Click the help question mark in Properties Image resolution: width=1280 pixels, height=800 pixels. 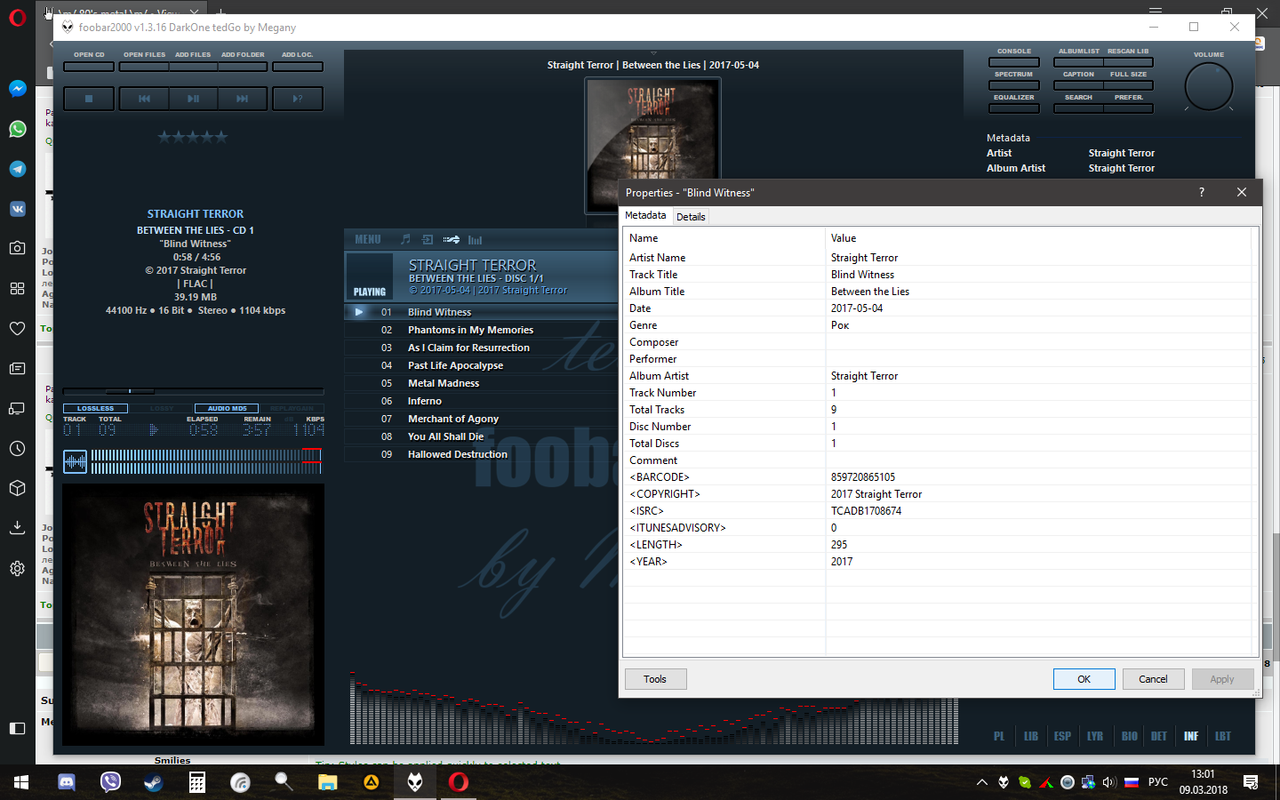point(1201,192)
